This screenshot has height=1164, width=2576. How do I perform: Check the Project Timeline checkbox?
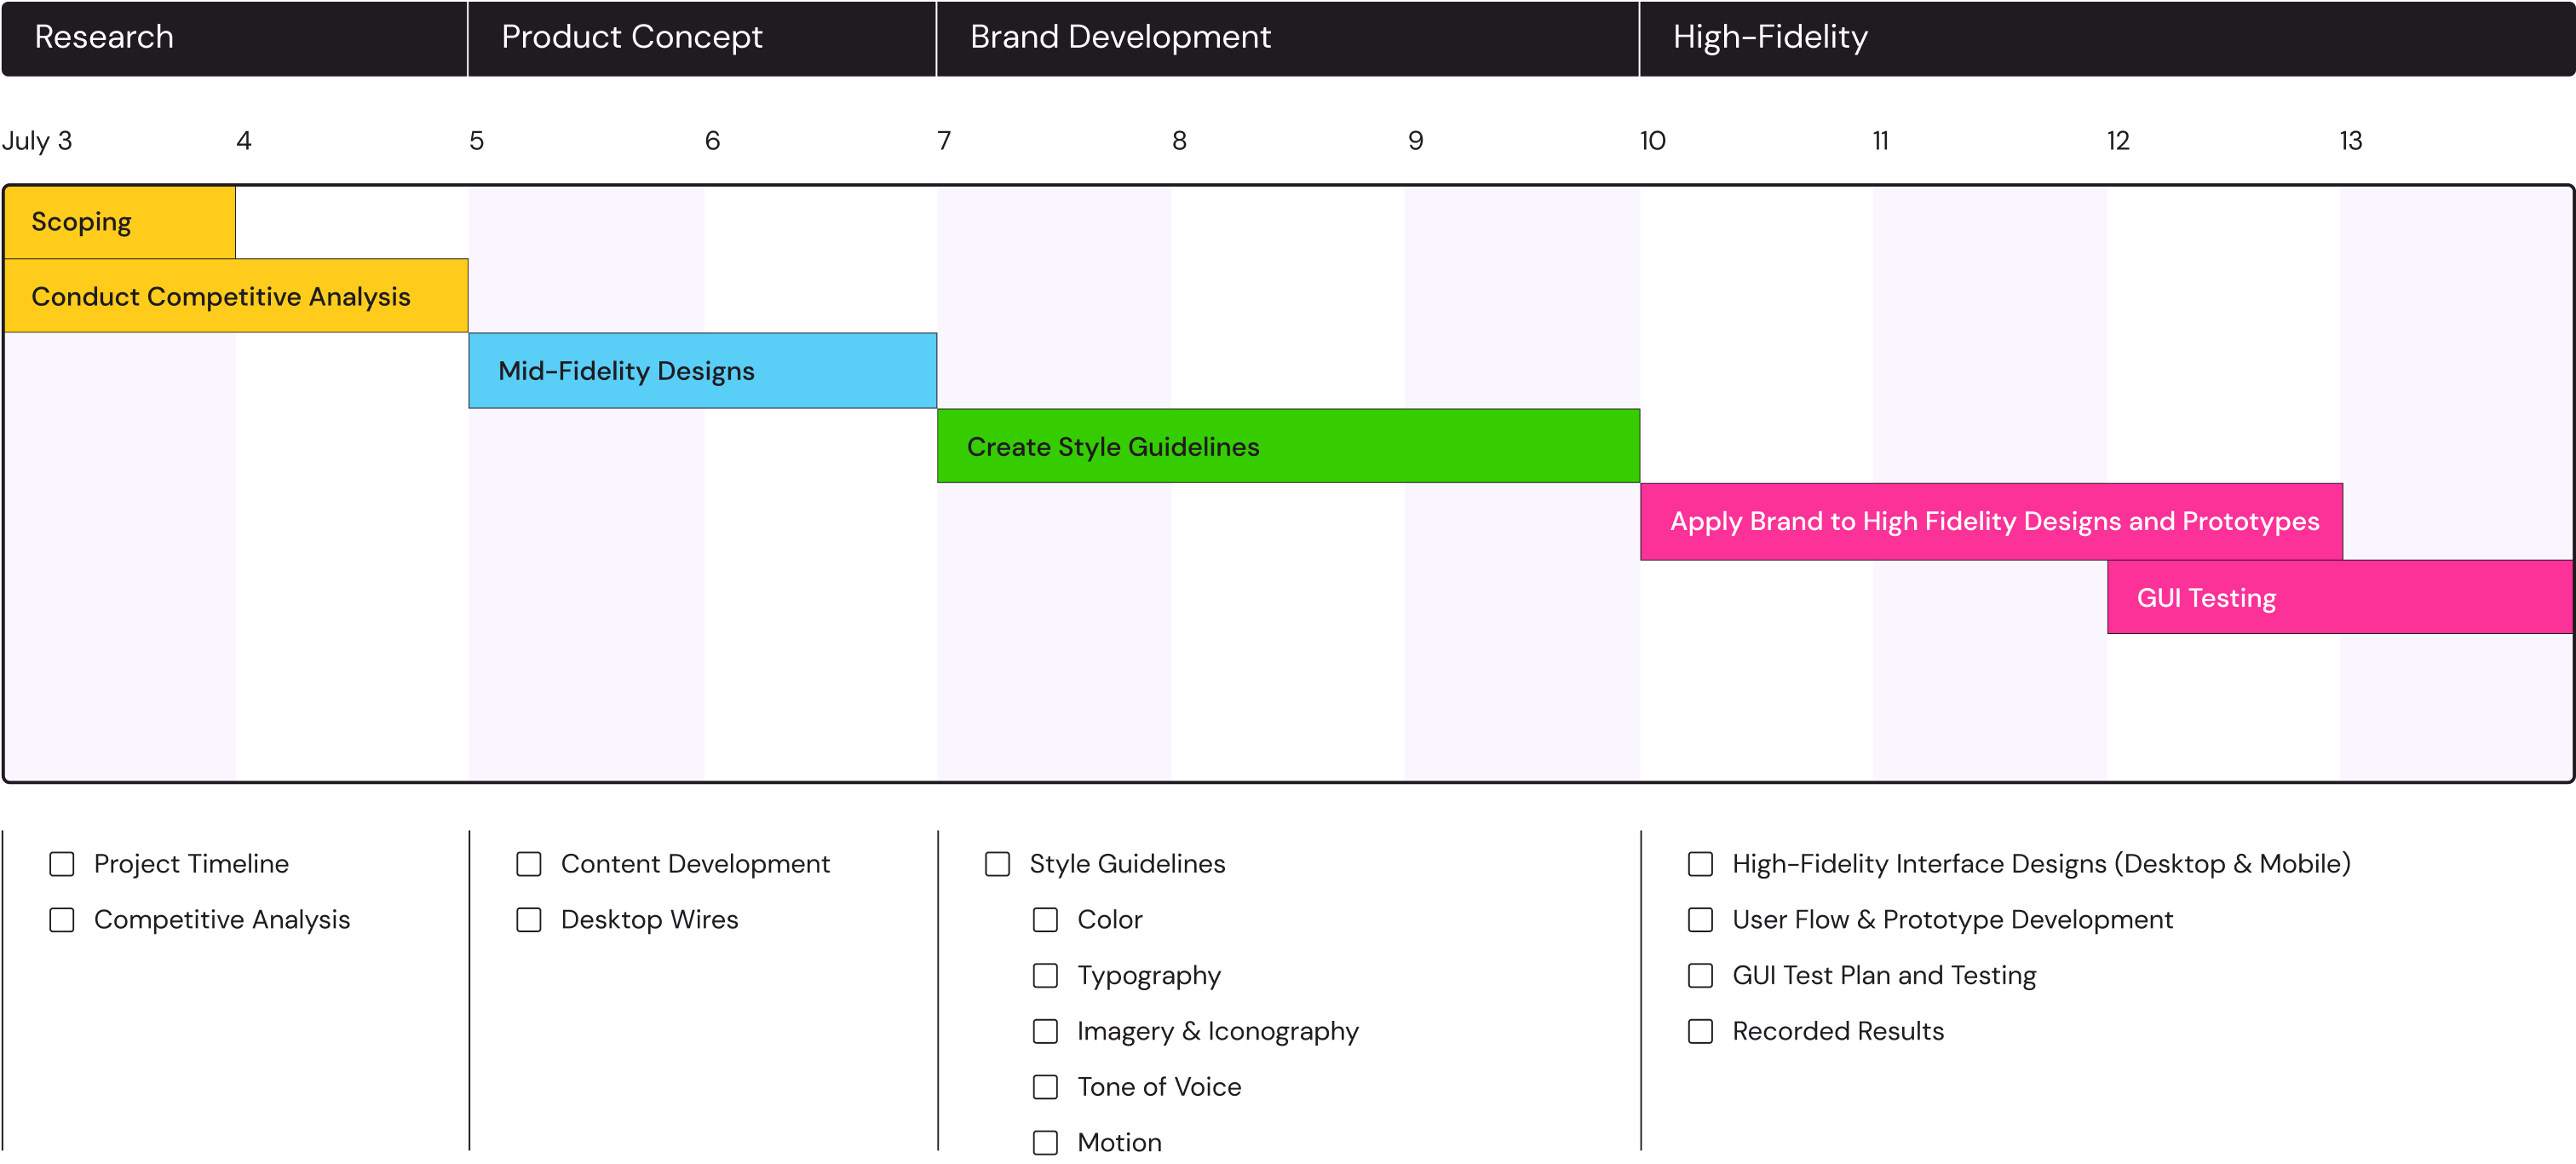pos(62,864)
